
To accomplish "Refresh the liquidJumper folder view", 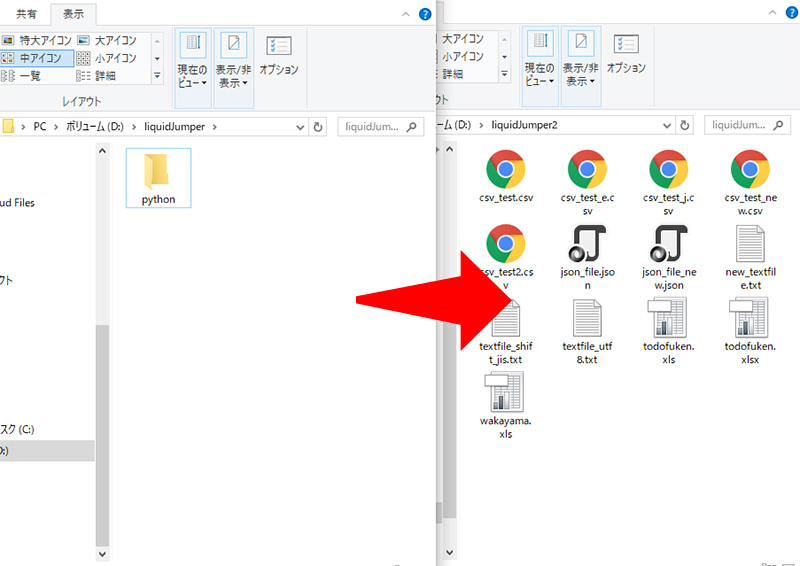I will click(x=318, y=127).
